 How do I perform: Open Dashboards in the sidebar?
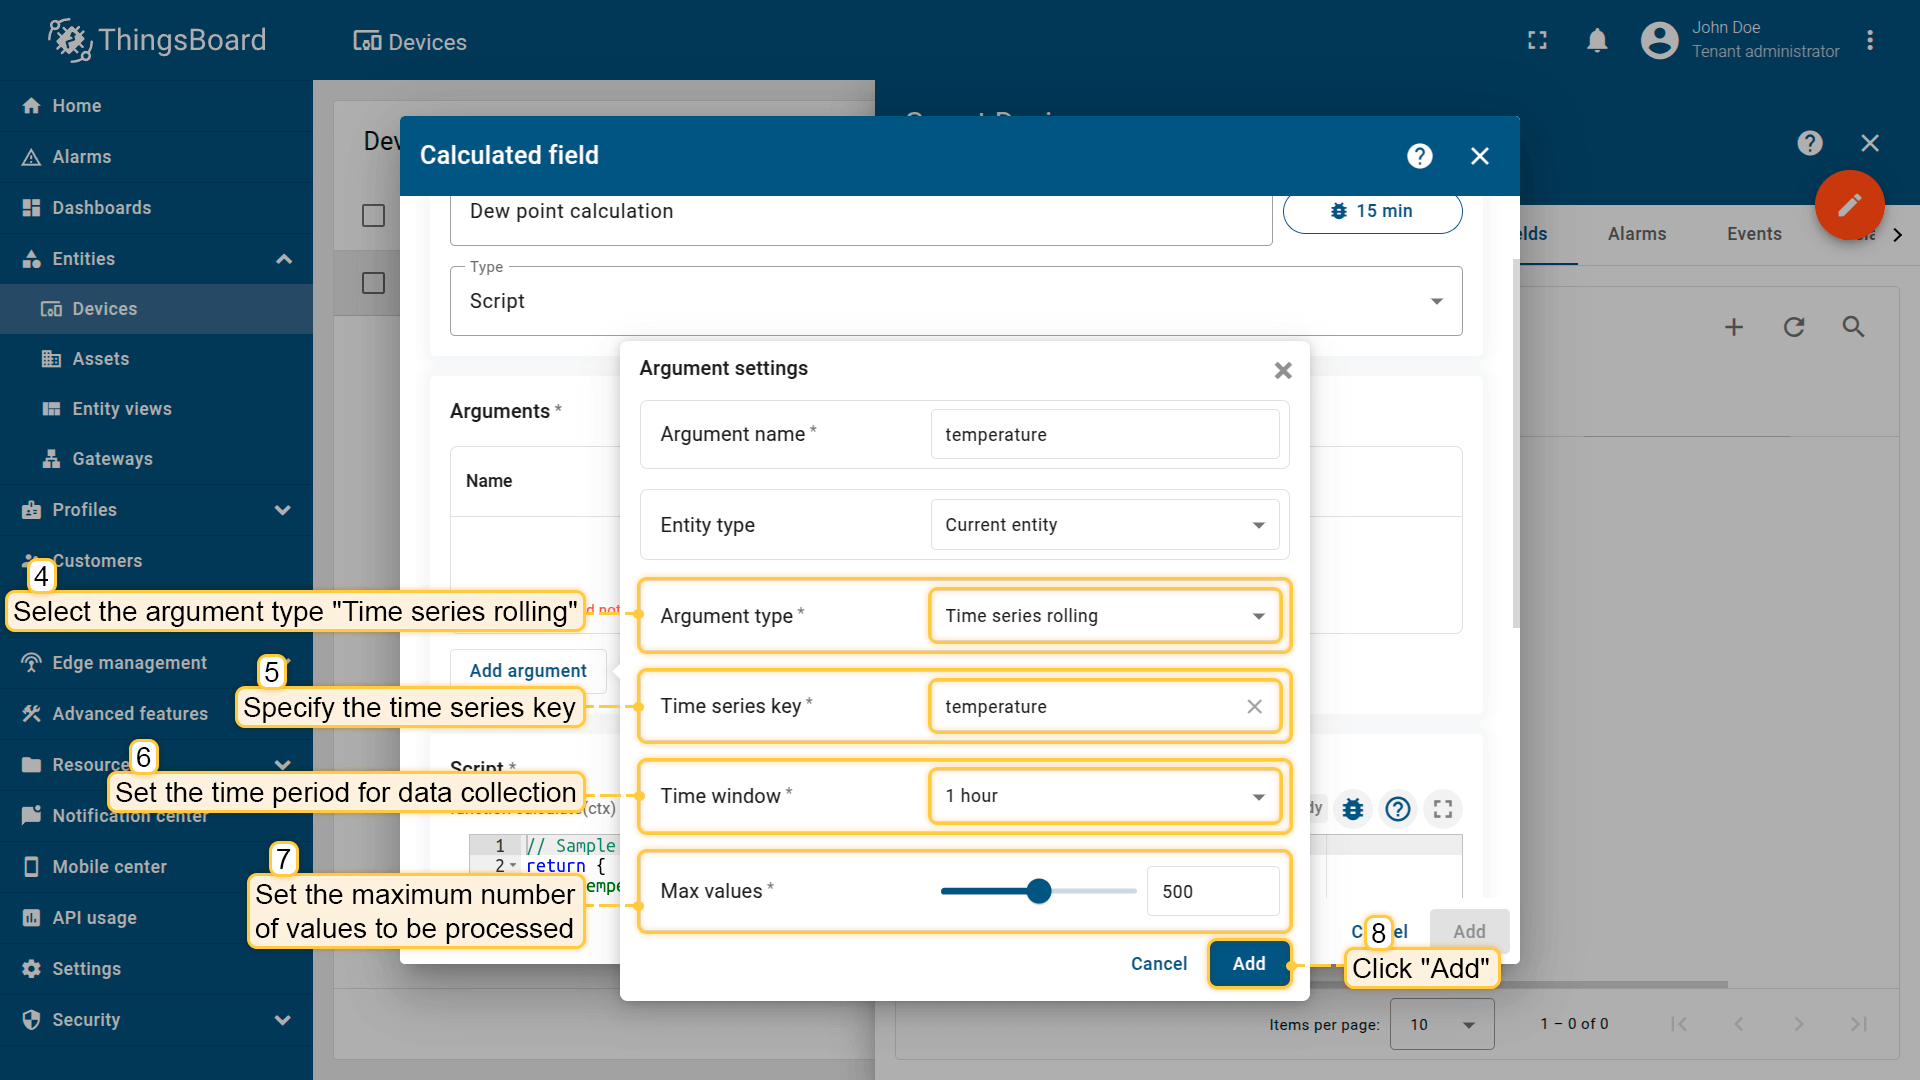click(x=102, y=208)
